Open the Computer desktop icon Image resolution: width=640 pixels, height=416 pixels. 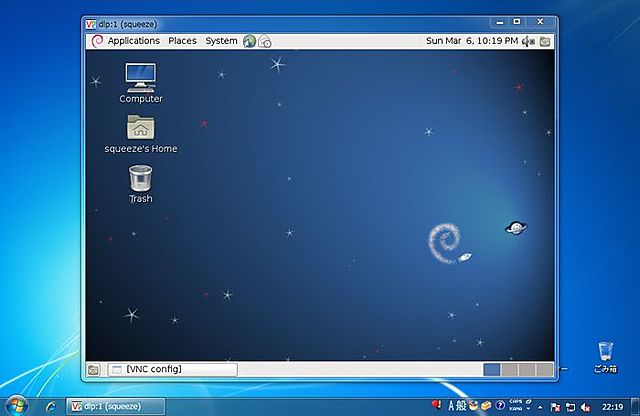[x=140, y=82]
